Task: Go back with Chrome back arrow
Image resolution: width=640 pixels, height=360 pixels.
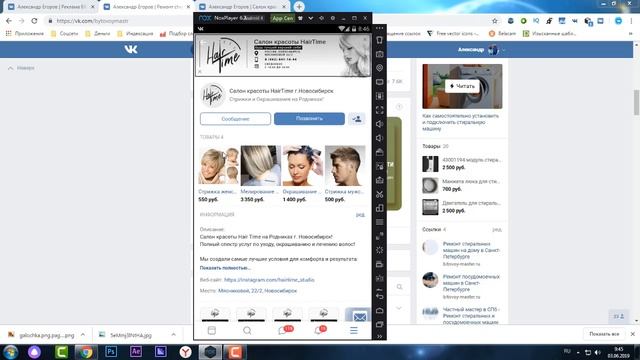Action: click(9, 21)
